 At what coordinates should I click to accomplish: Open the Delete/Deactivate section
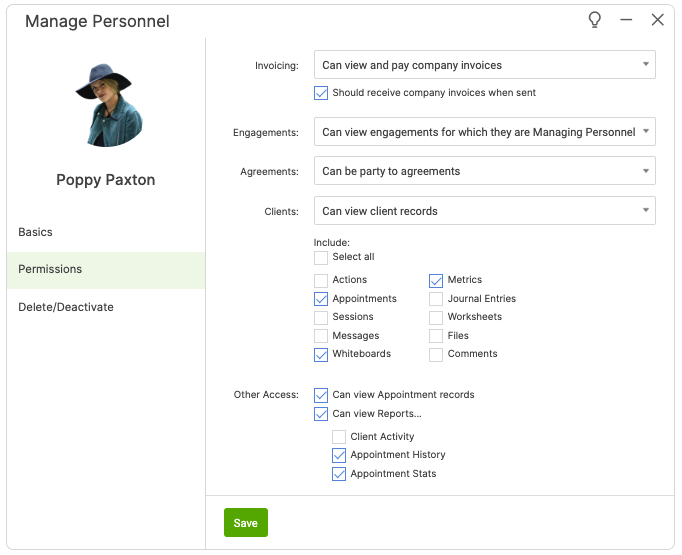click(x=66, y=307)
